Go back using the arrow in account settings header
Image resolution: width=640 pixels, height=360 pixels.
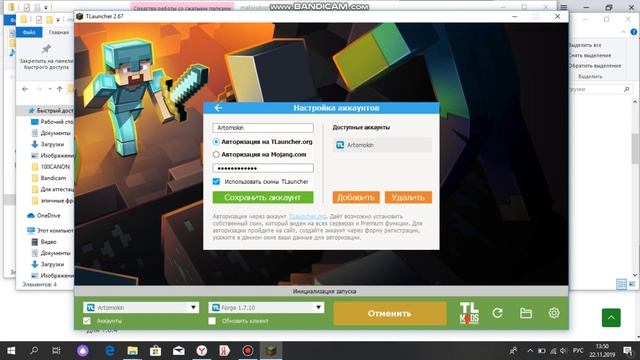point(218,108)
